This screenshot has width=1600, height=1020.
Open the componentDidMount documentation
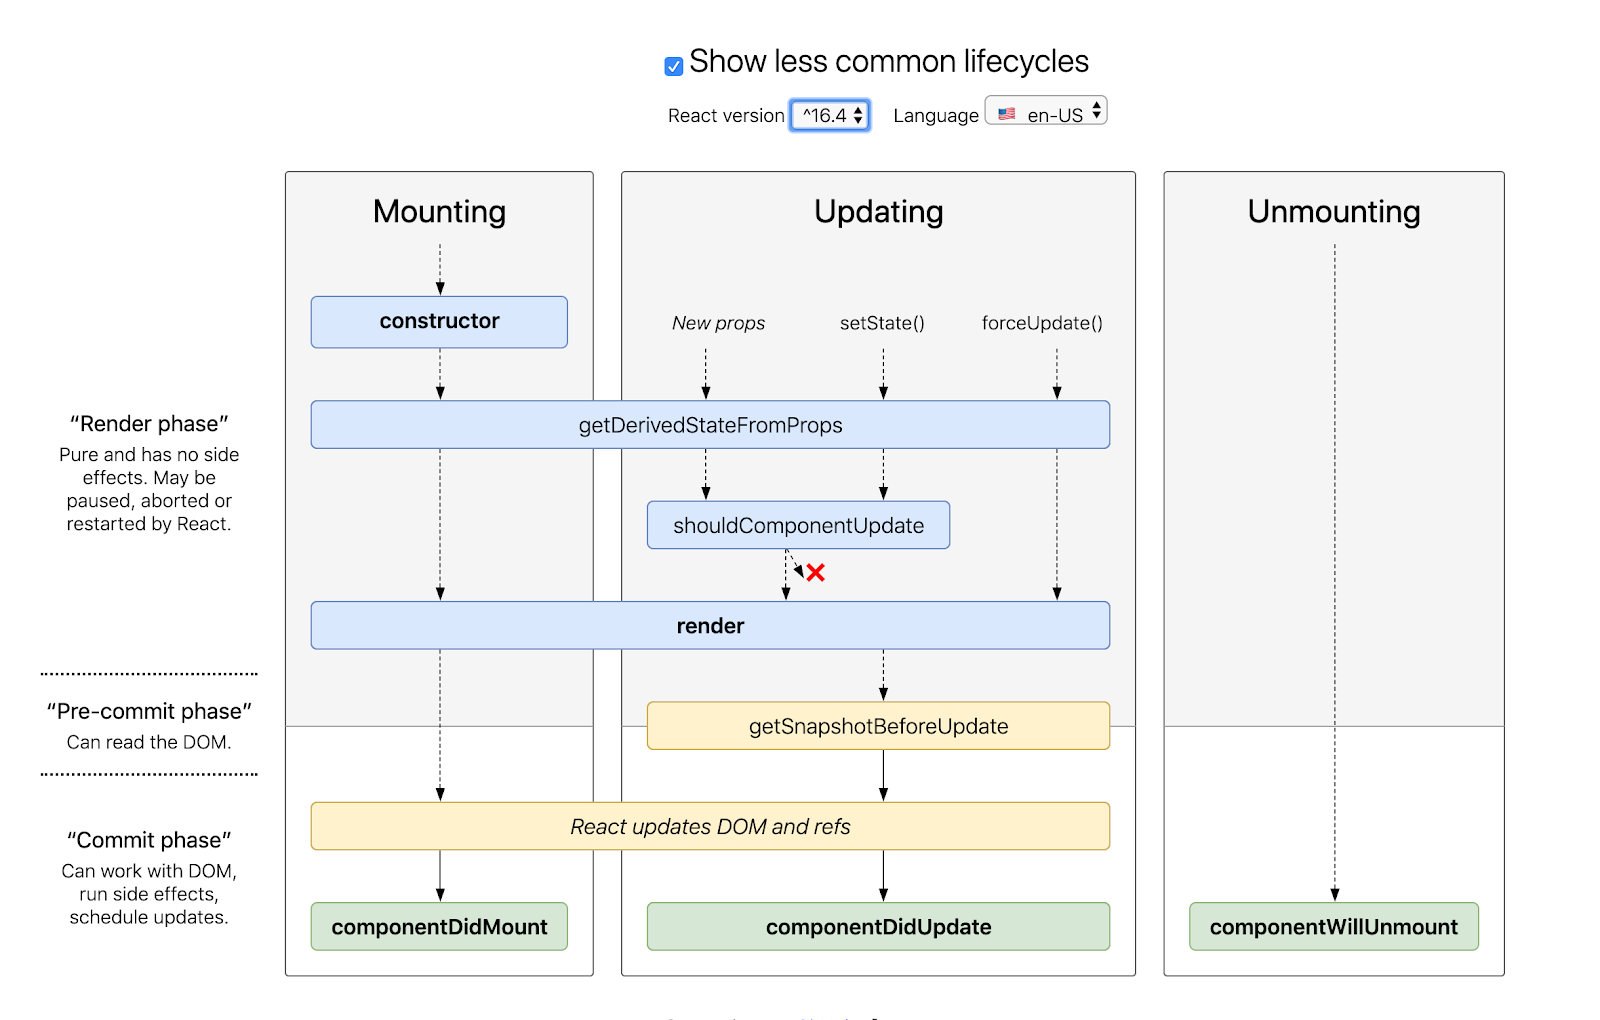[439, 926]
